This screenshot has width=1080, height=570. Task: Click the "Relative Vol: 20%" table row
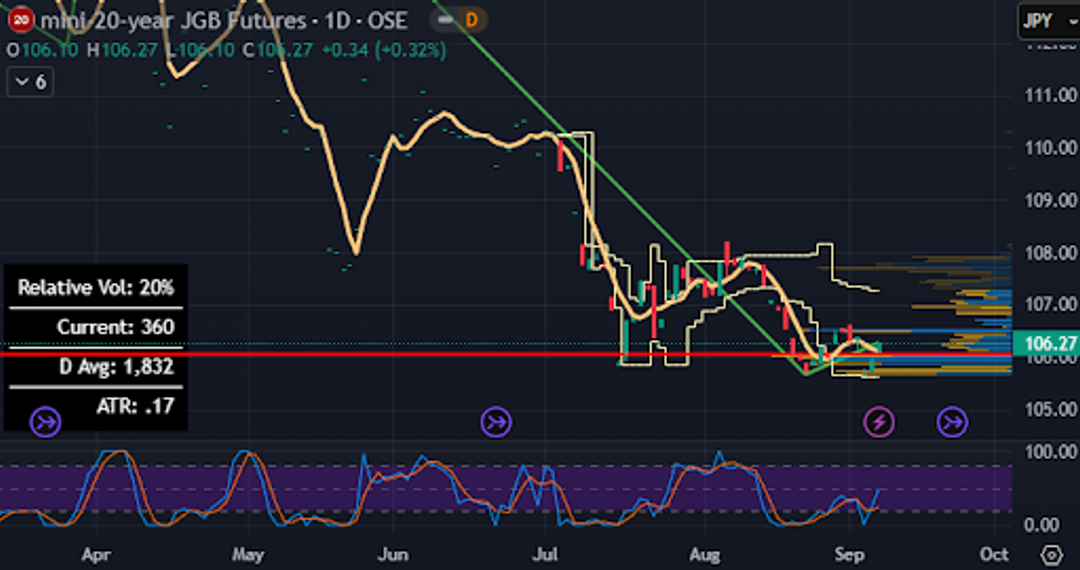coord(96,287)
